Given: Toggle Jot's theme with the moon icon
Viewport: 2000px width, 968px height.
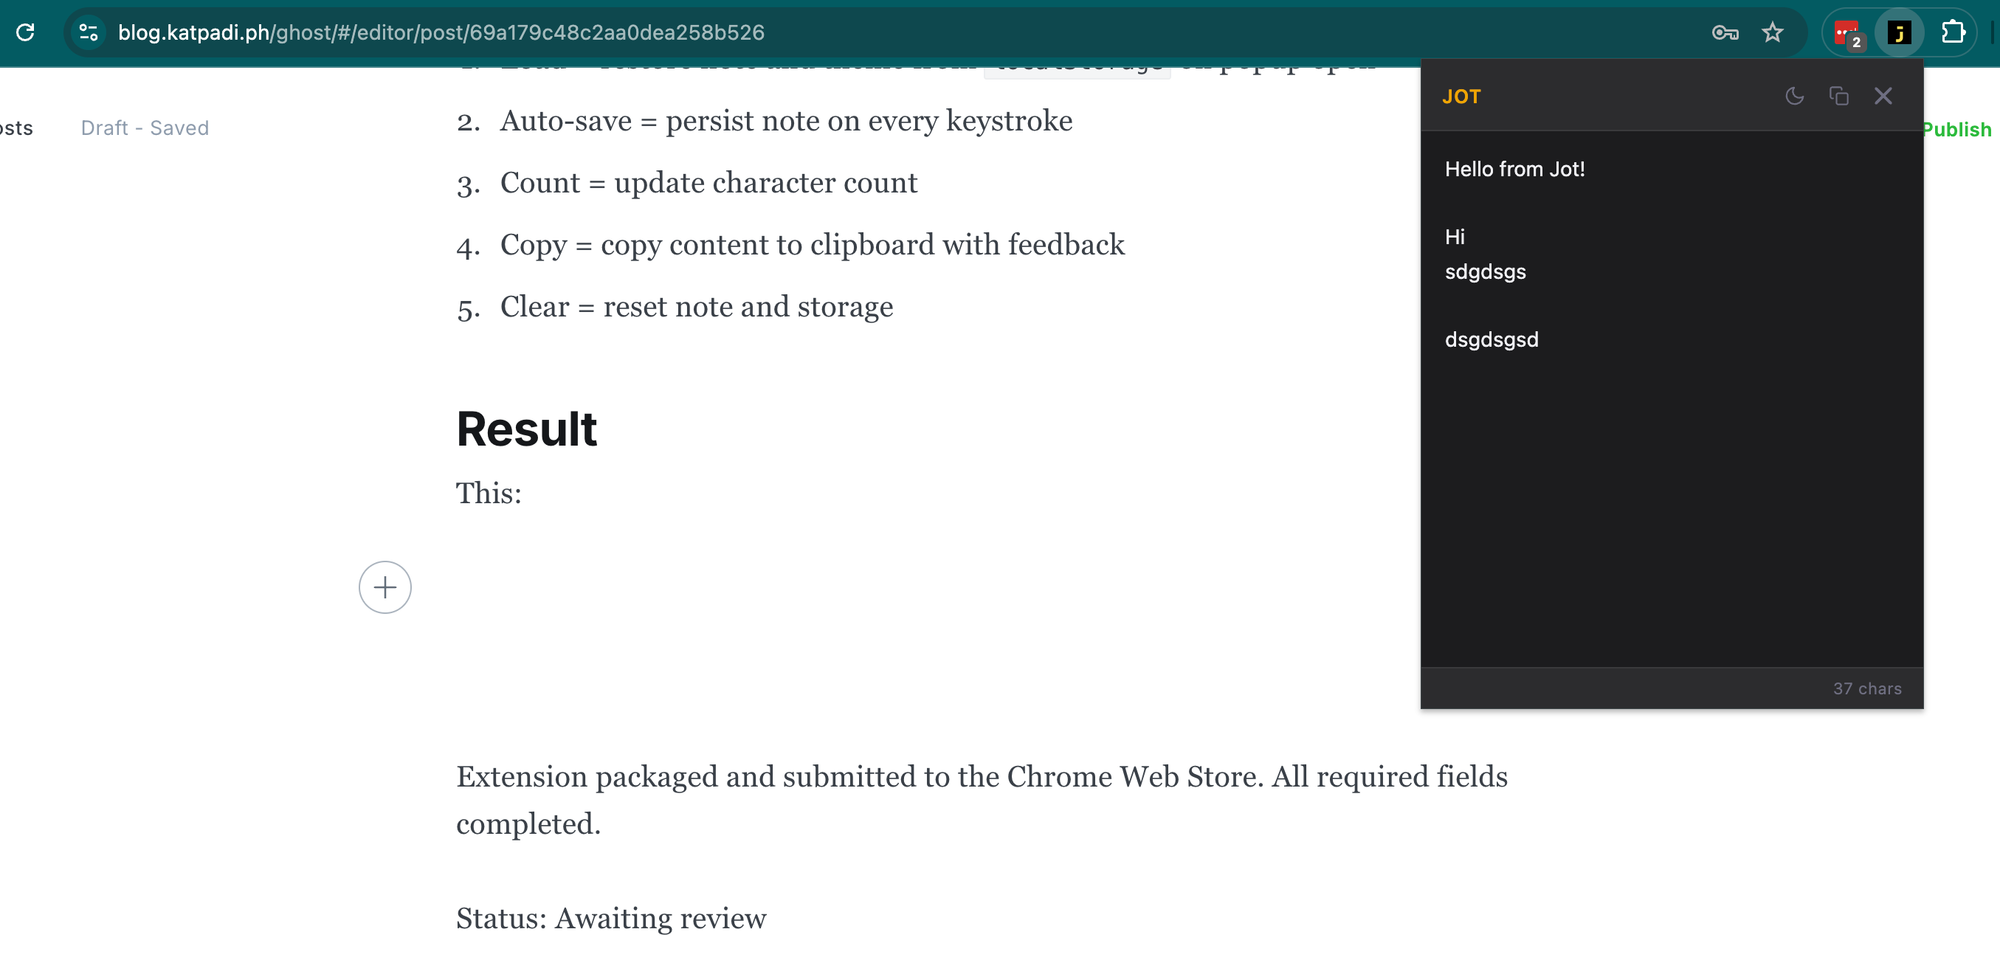Looking at the screenshot, I should click(x=1795, y=96).
